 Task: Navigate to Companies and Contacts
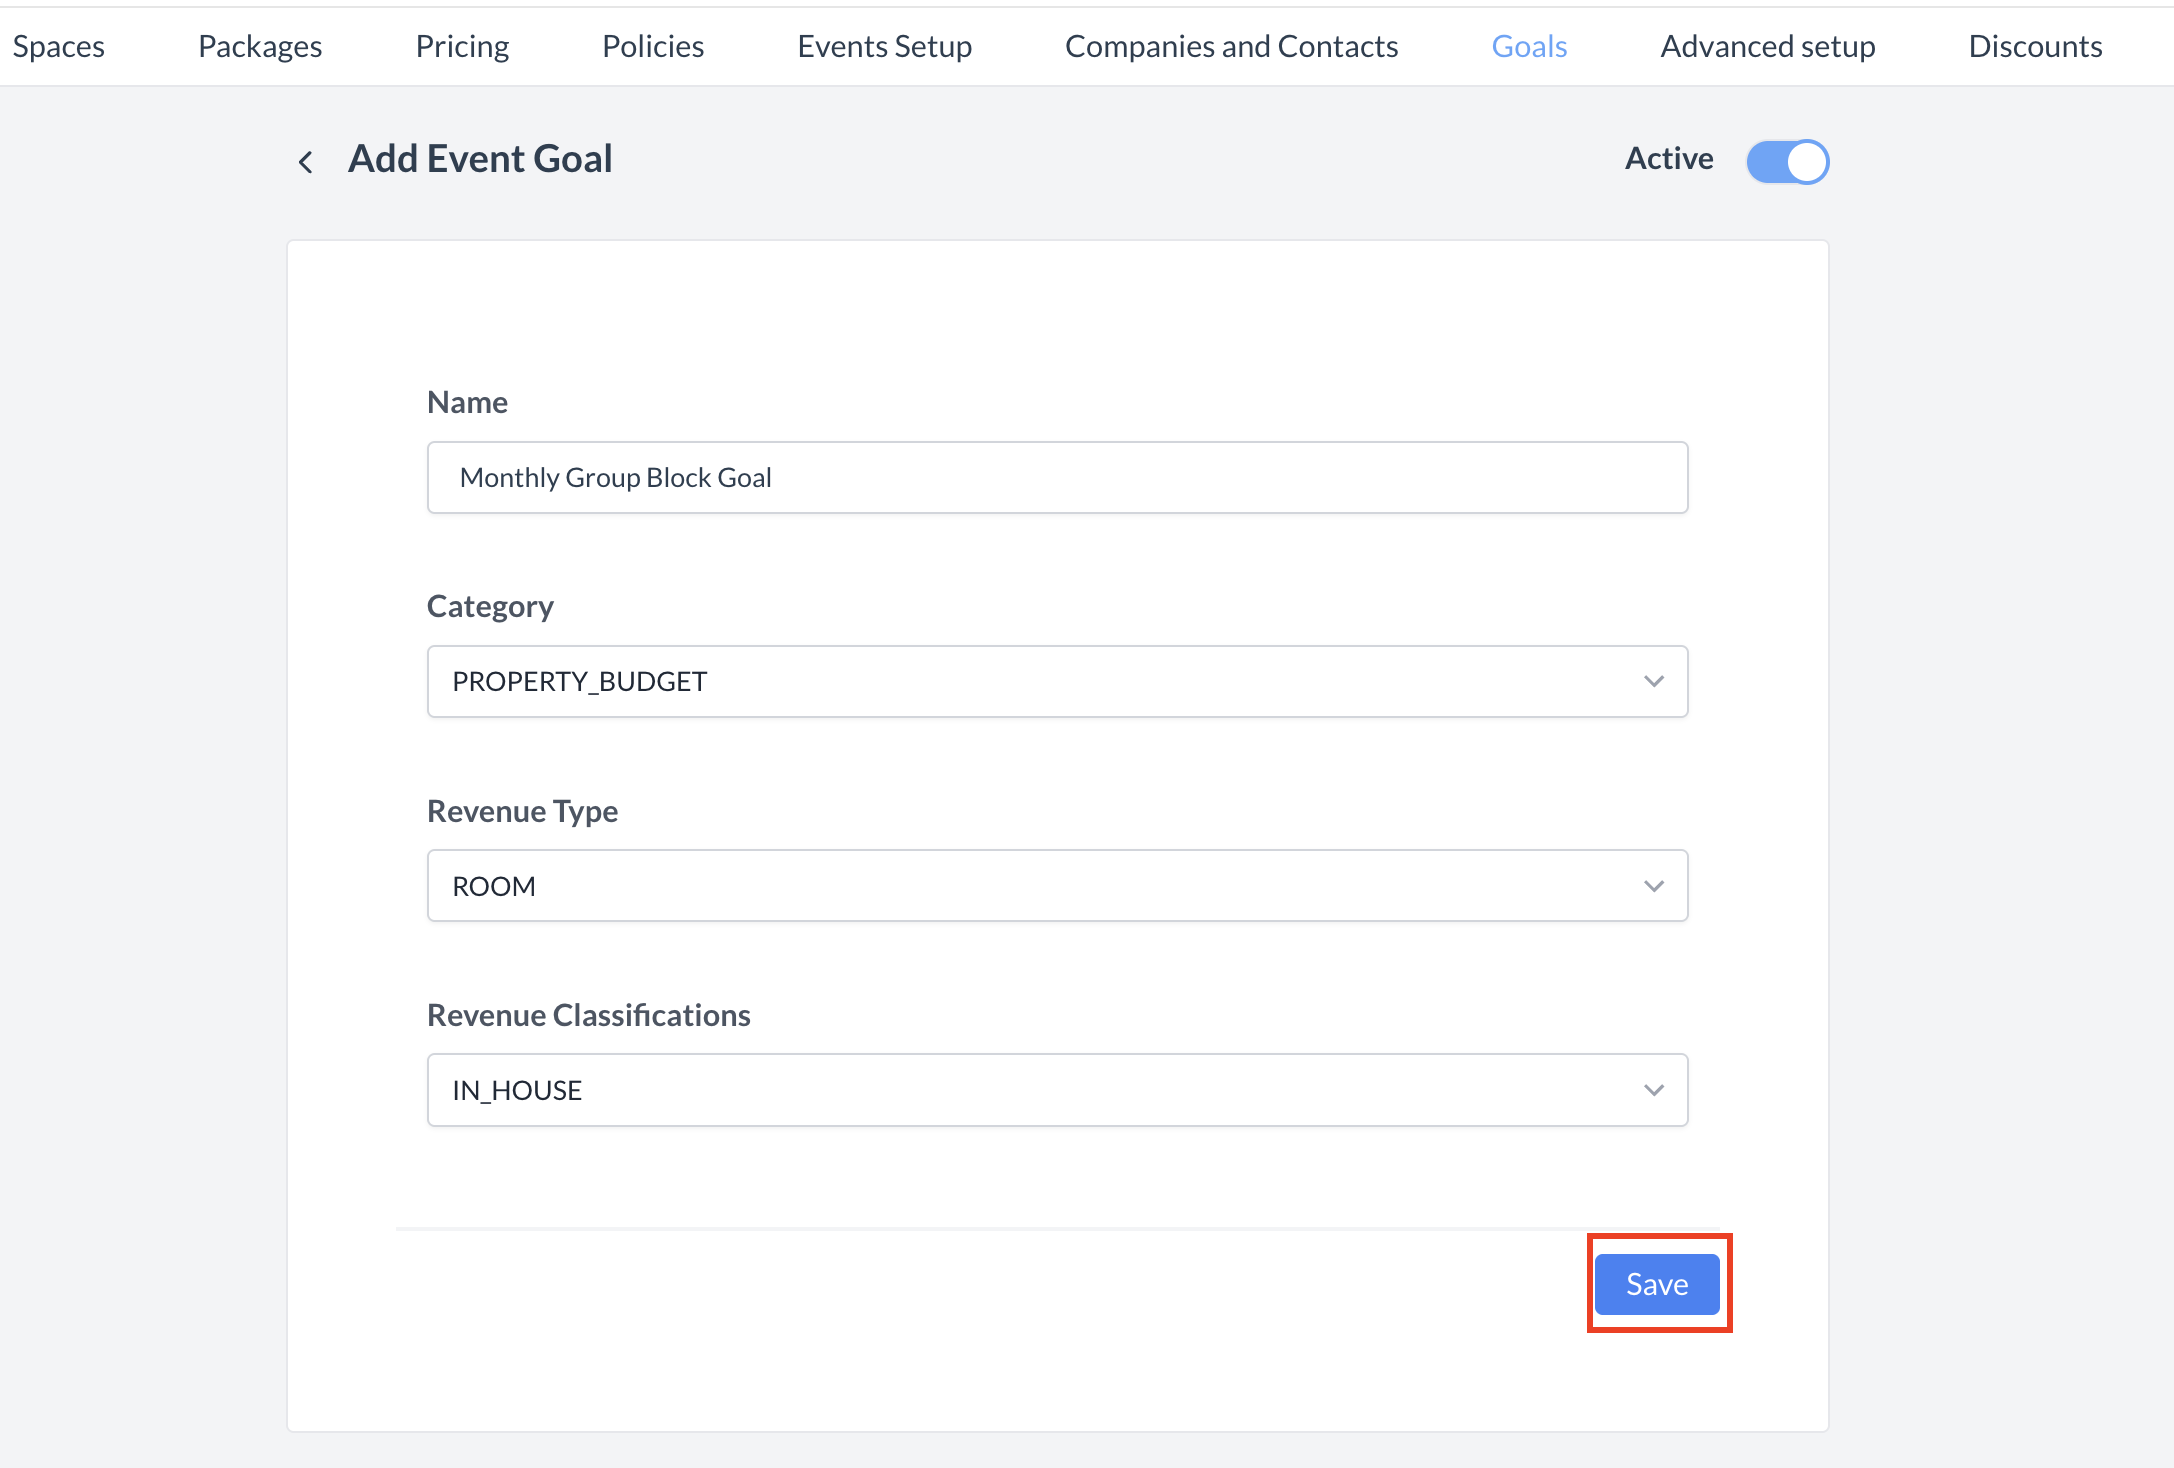tap(1231, 46)
